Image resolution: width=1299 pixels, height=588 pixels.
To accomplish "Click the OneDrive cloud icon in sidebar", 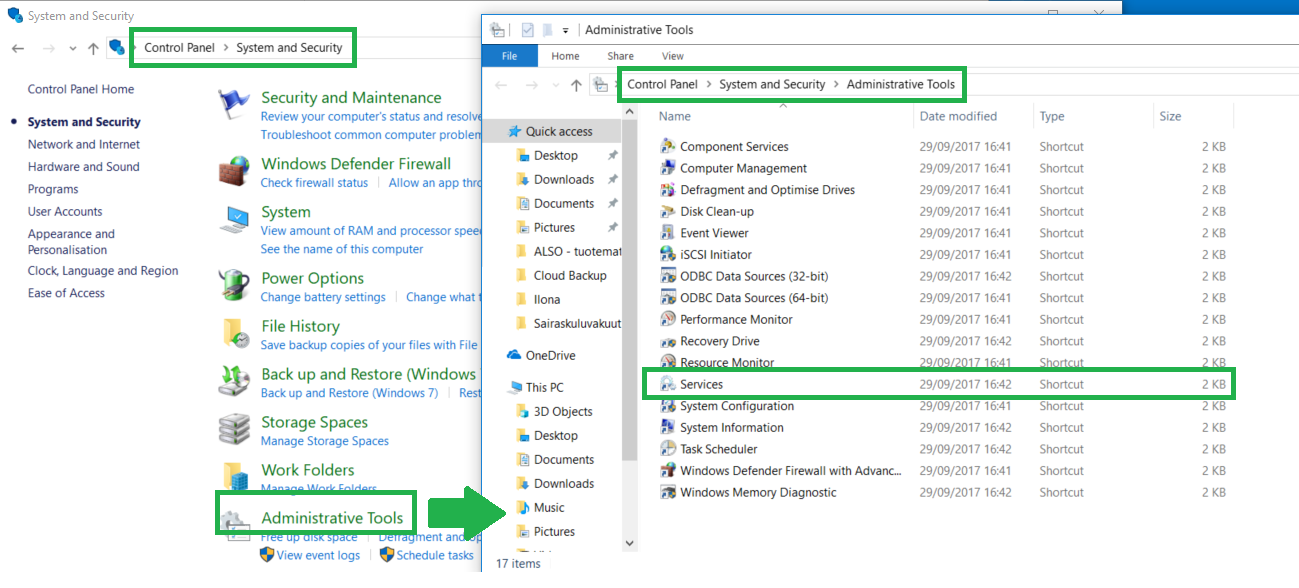I will [x=514, y=355].
